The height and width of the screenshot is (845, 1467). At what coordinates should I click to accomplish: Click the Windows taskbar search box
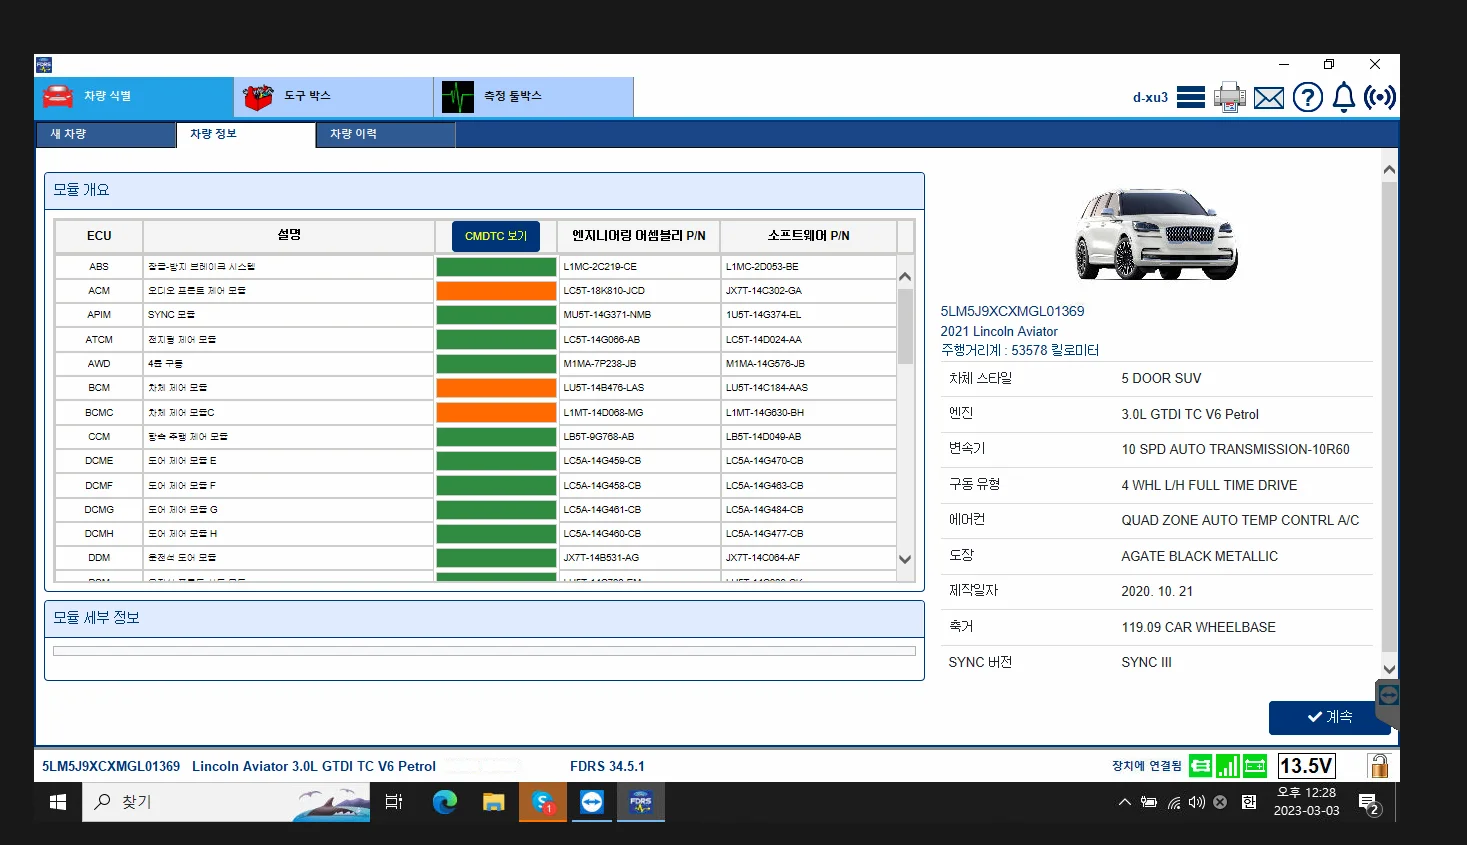click(226, 802)
